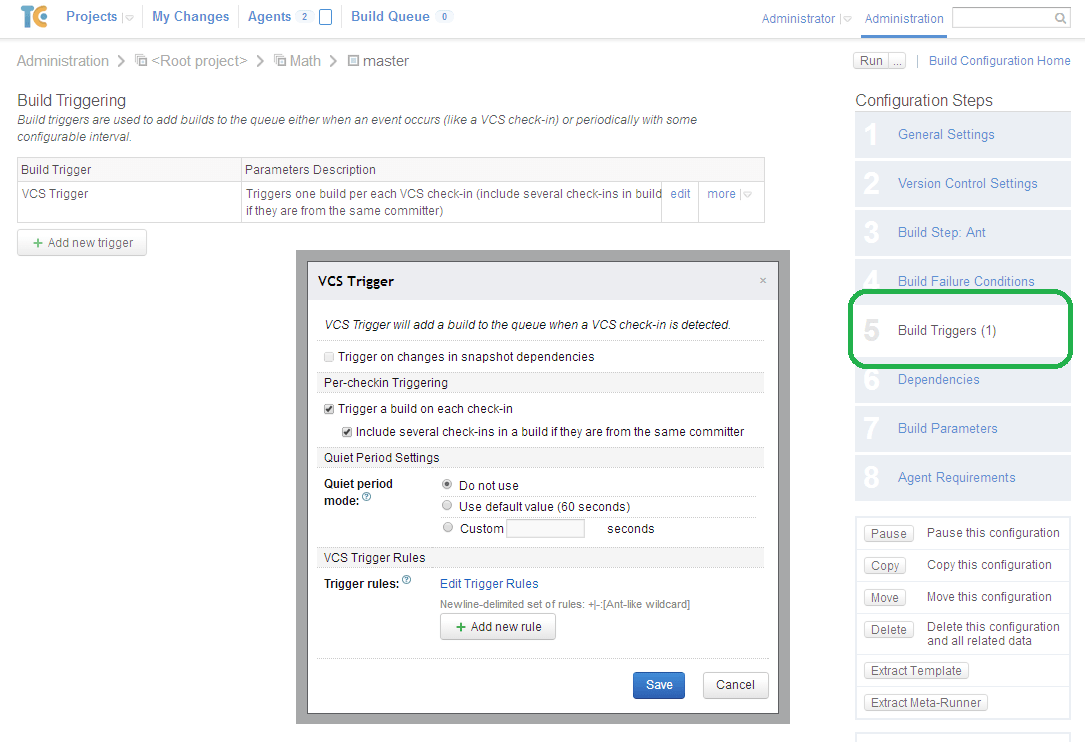Uncheck Include several check-ins from same committer
Image resolution: width=1085 pixels, height=742 pixels.
pos(347,432)
